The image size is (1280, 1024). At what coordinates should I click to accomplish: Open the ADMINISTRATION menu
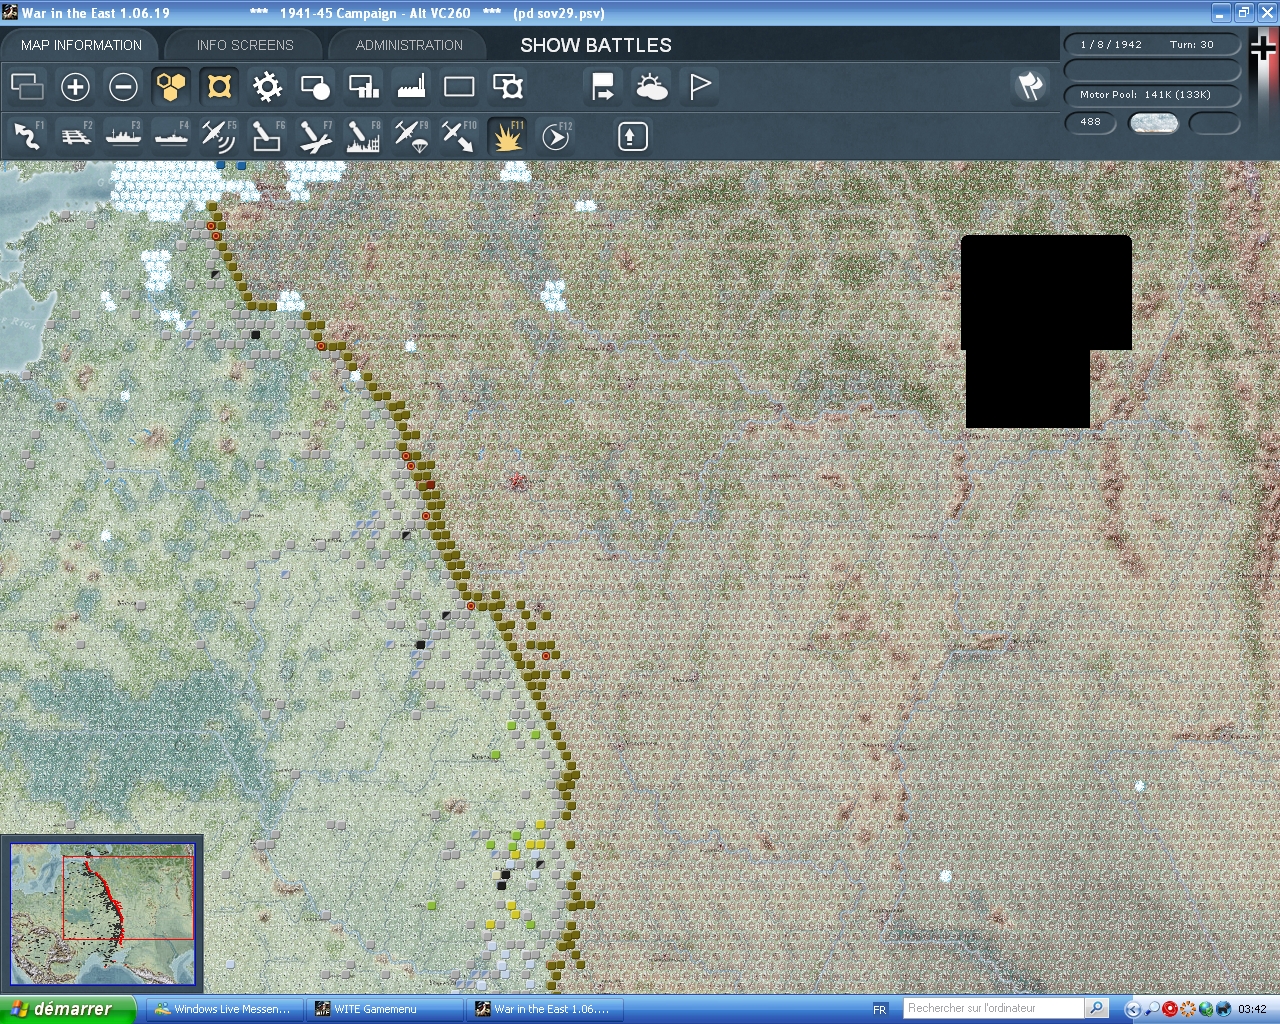pos(407,45)
